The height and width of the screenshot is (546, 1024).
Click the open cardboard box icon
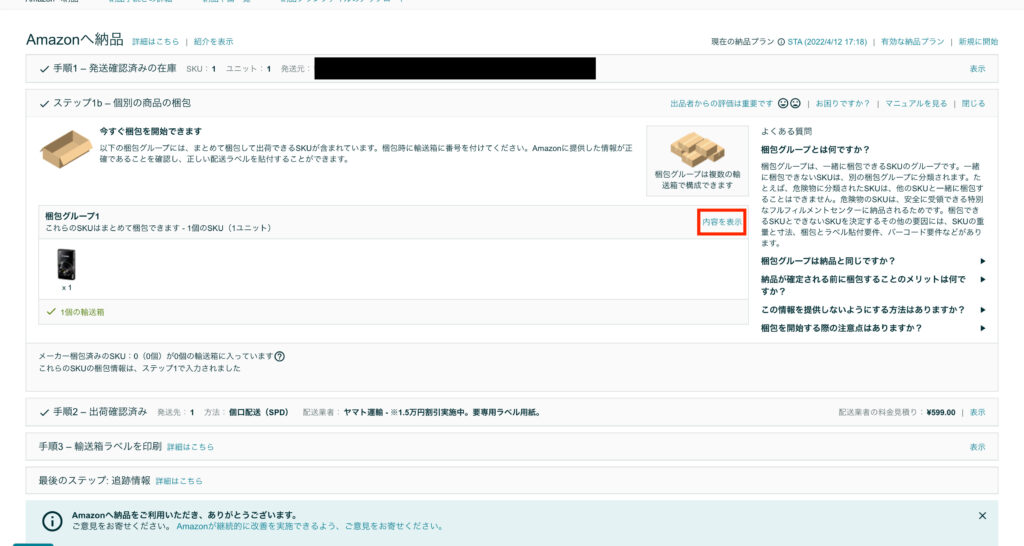(x=65, y=149)
